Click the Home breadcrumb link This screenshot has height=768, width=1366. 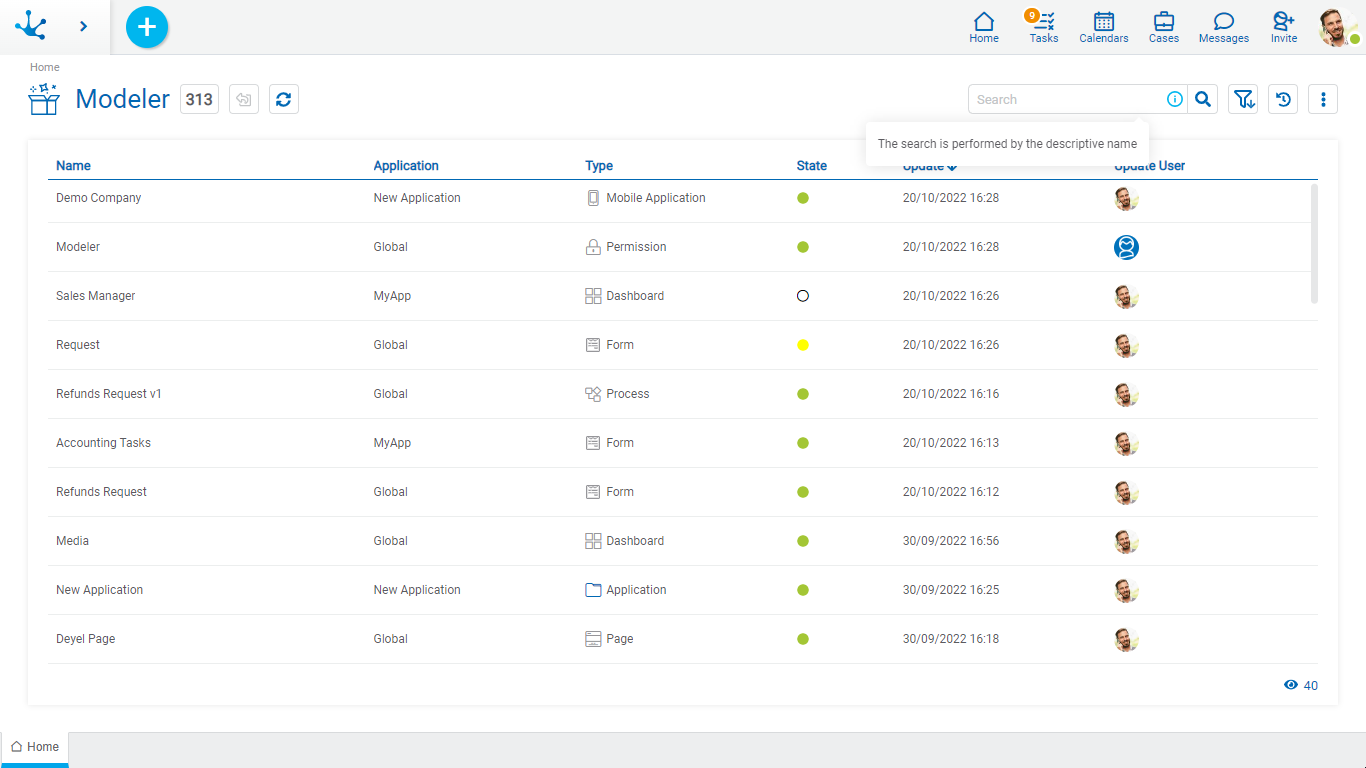click(44, 67)
